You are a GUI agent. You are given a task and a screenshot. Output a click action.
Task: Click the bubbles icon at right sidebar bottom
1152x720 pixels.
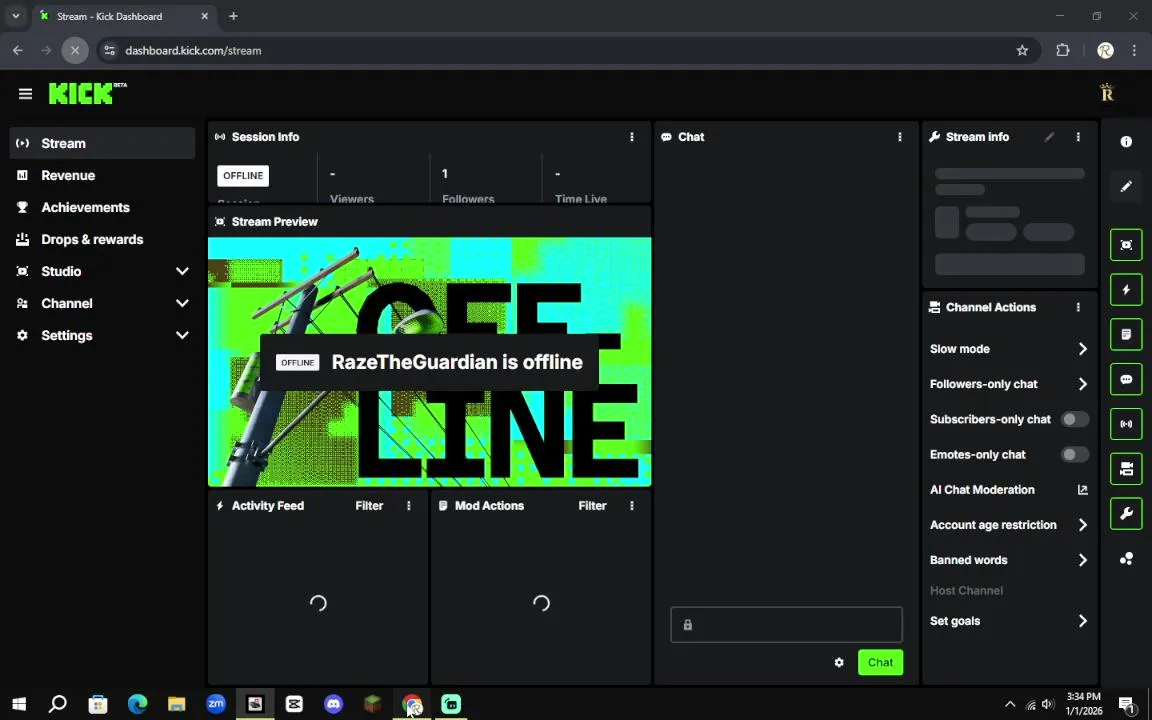point(1126,559)
